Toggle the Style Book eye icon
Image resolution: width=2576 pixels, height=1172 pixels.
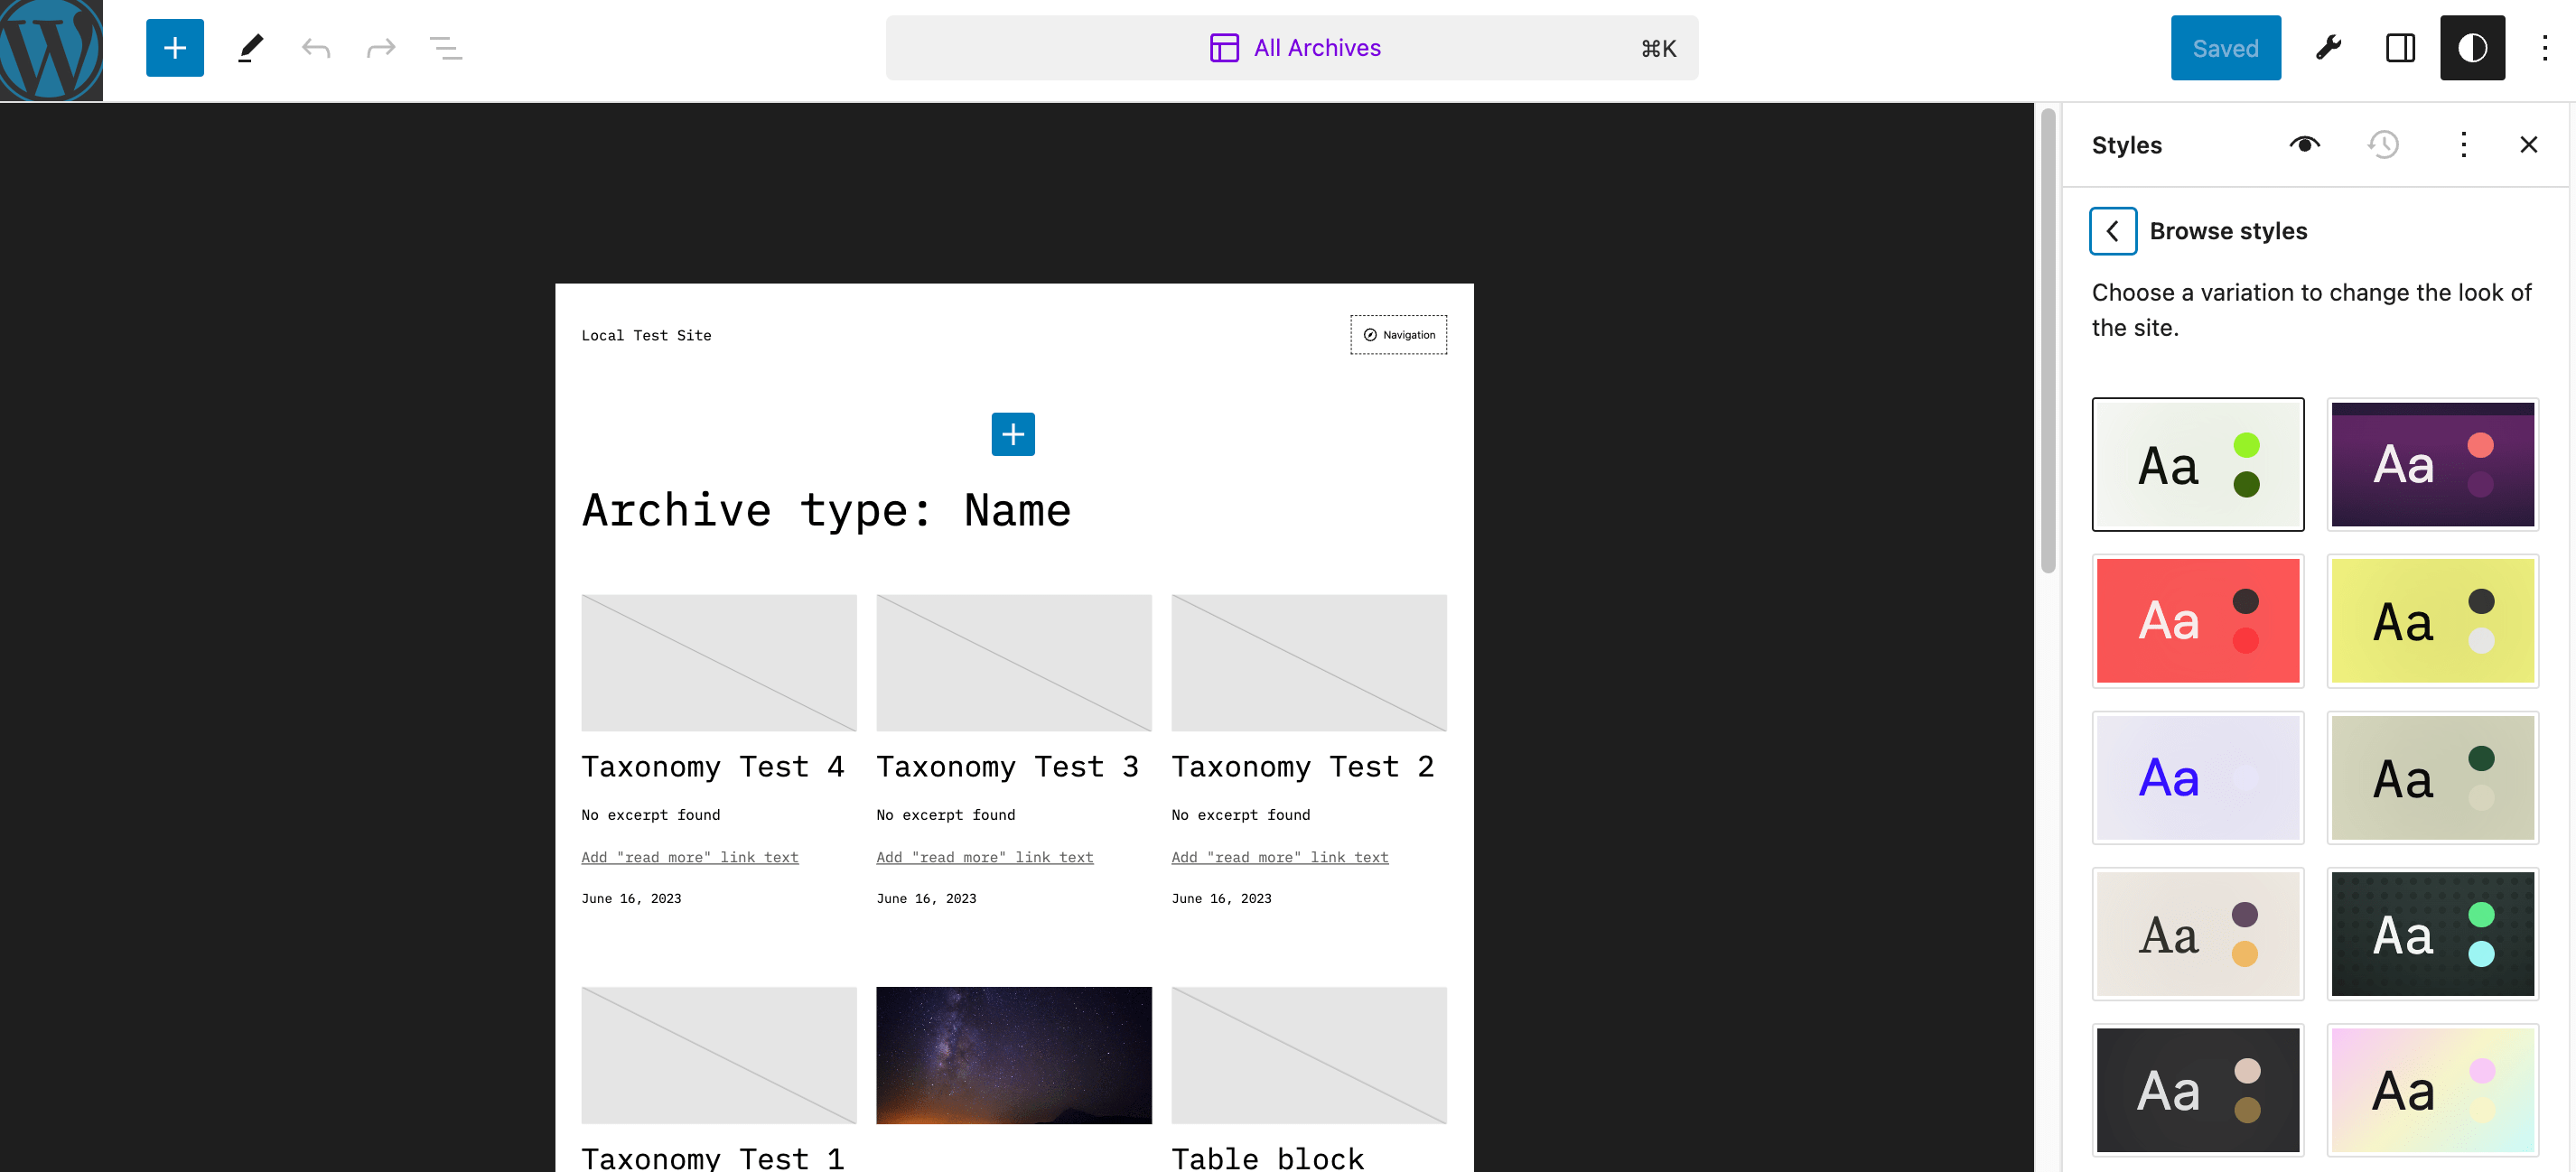2304,145
